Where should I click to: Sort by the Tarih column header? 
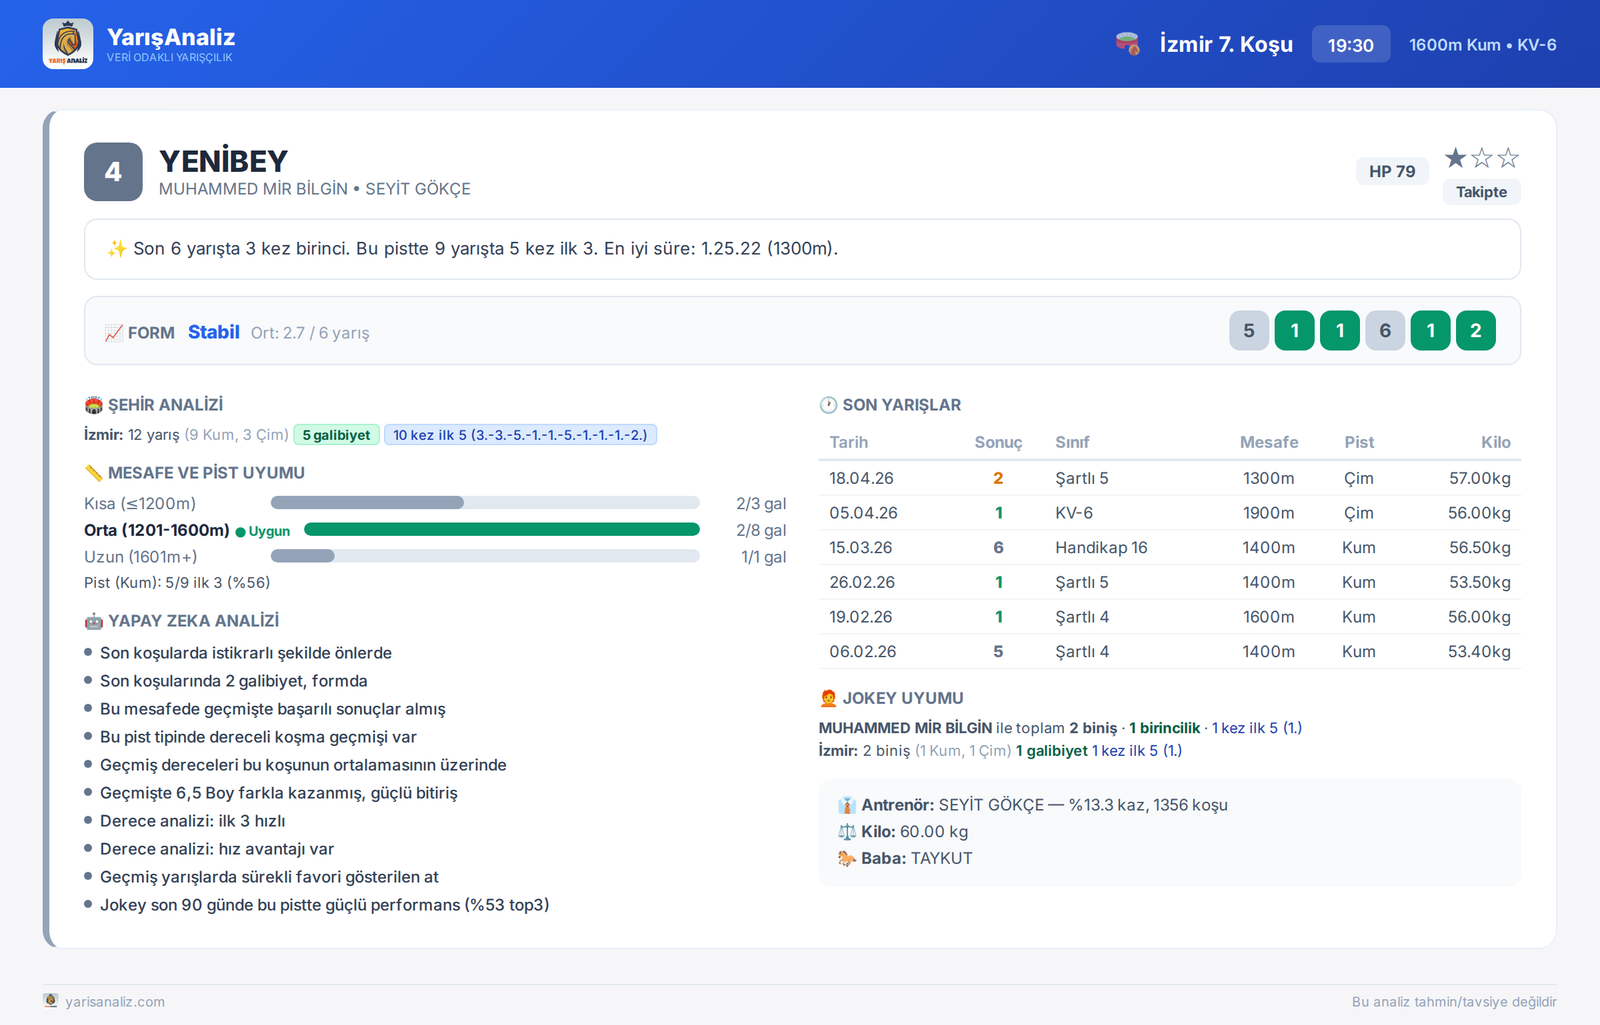click(848, 442)
